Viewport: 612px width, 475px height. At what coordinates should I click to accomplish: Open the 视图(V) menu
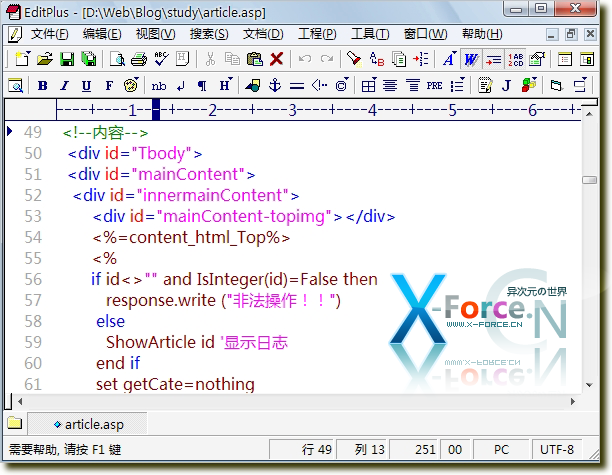pos(155,34)
